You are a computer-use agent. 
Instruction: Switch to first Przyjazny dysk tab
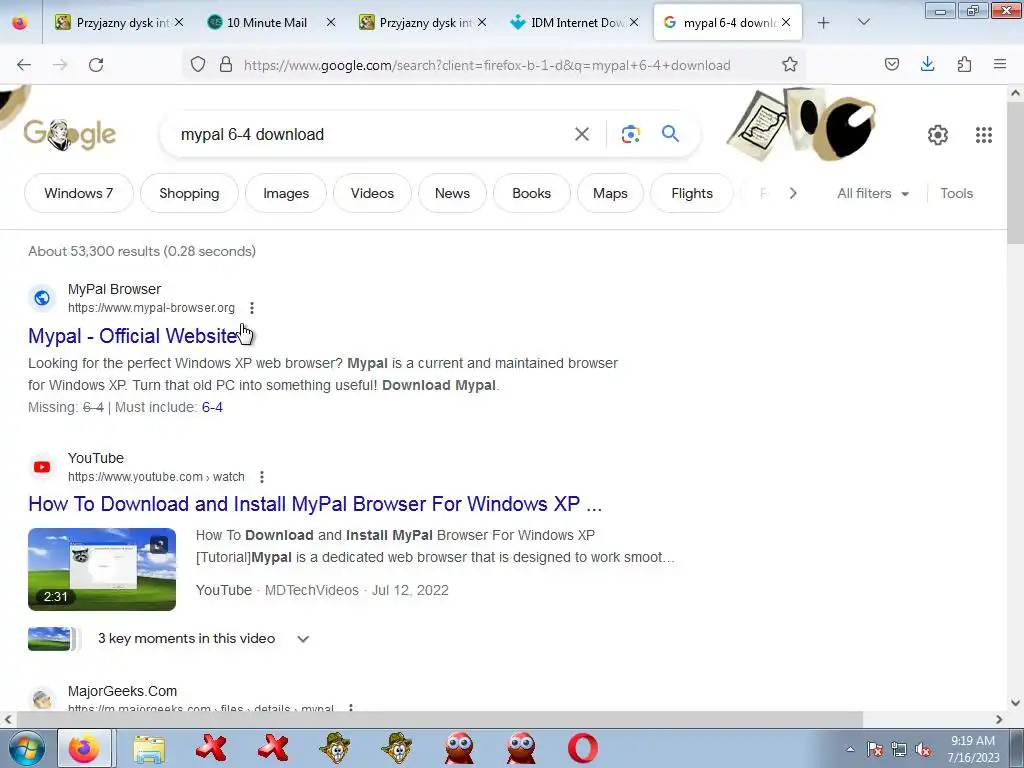coord(121,23)
